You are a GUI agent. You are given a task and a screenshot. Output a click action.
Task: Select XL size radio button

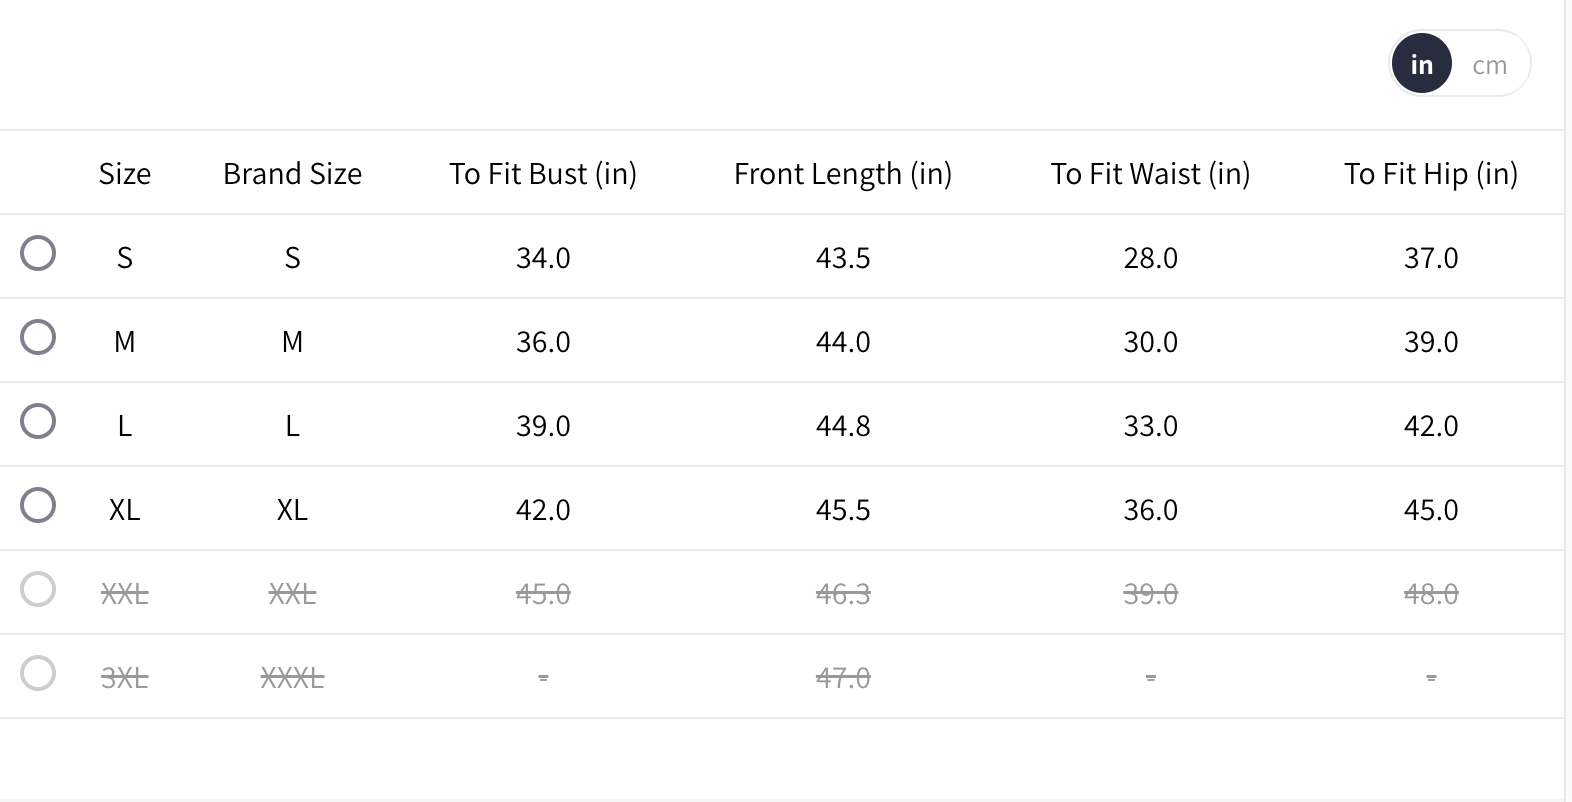38,506
